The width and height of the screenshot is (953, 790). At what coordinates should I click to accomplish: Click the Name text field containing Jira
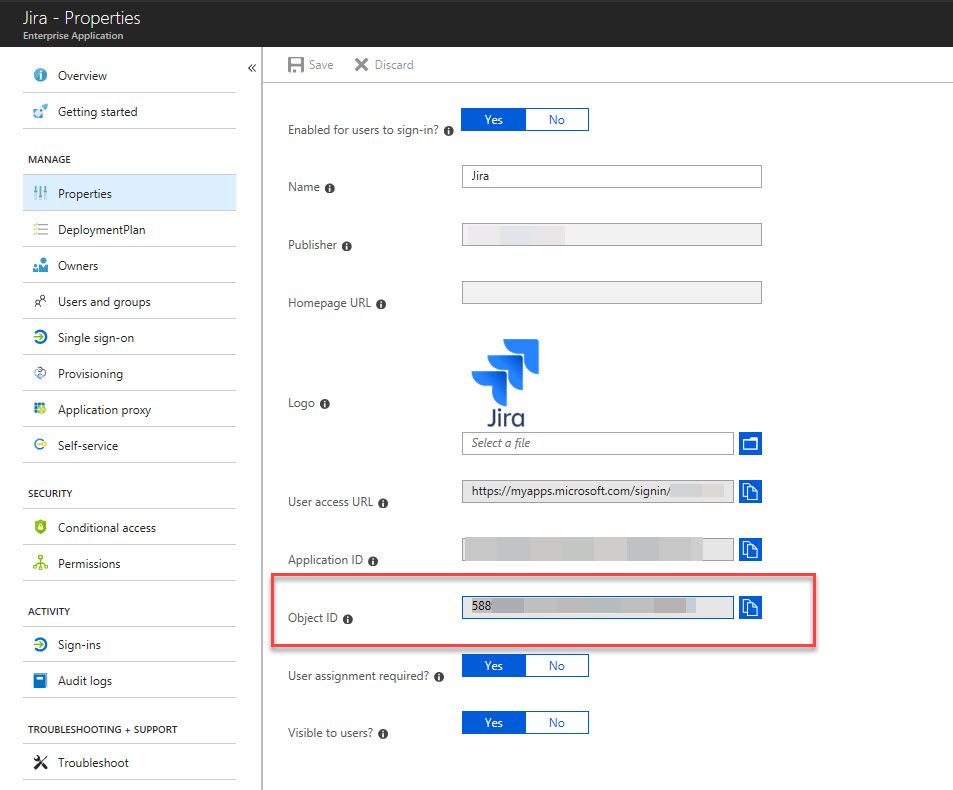click(x=611, y=176)
